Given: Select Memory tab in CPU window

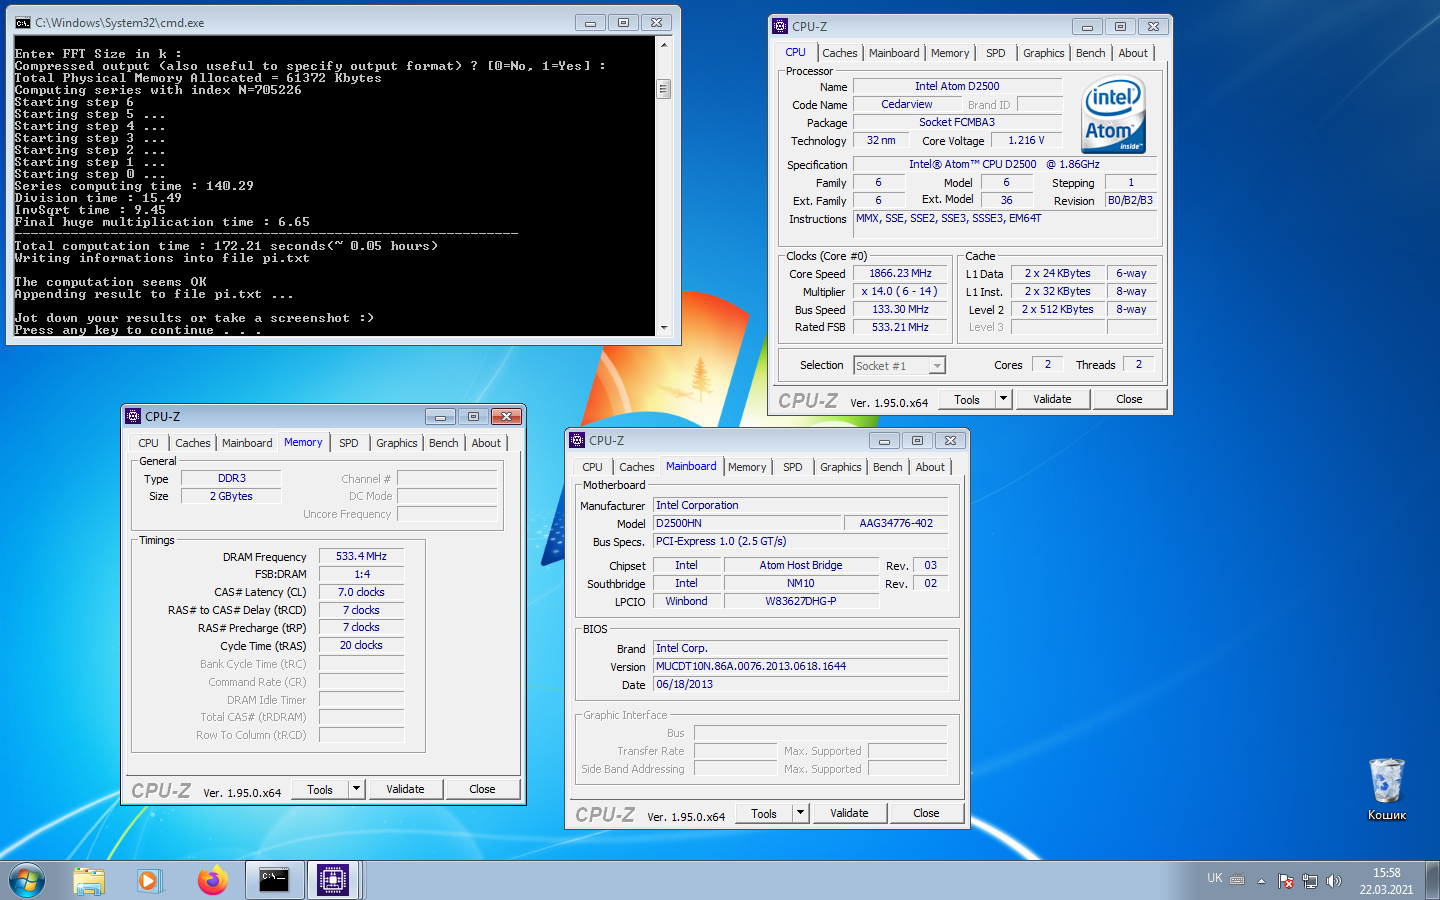Looking at the screenshot, I should pos(949,53).
